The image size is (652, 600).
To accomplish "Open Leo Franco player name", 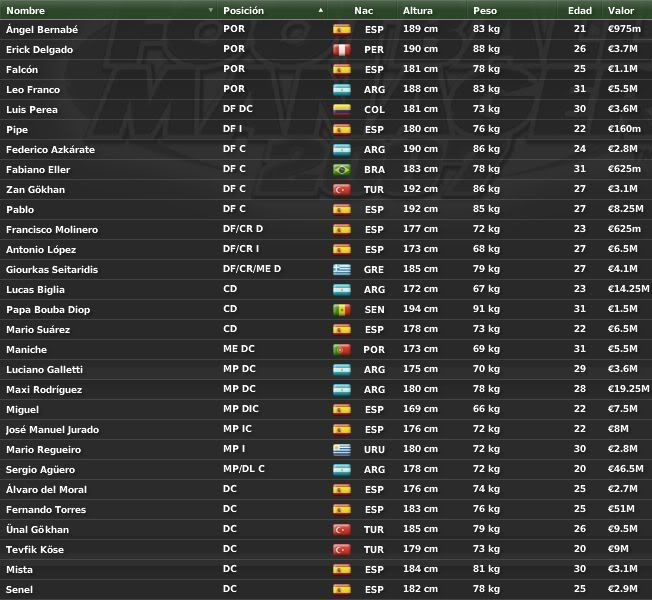I will [x=33, y=89].
